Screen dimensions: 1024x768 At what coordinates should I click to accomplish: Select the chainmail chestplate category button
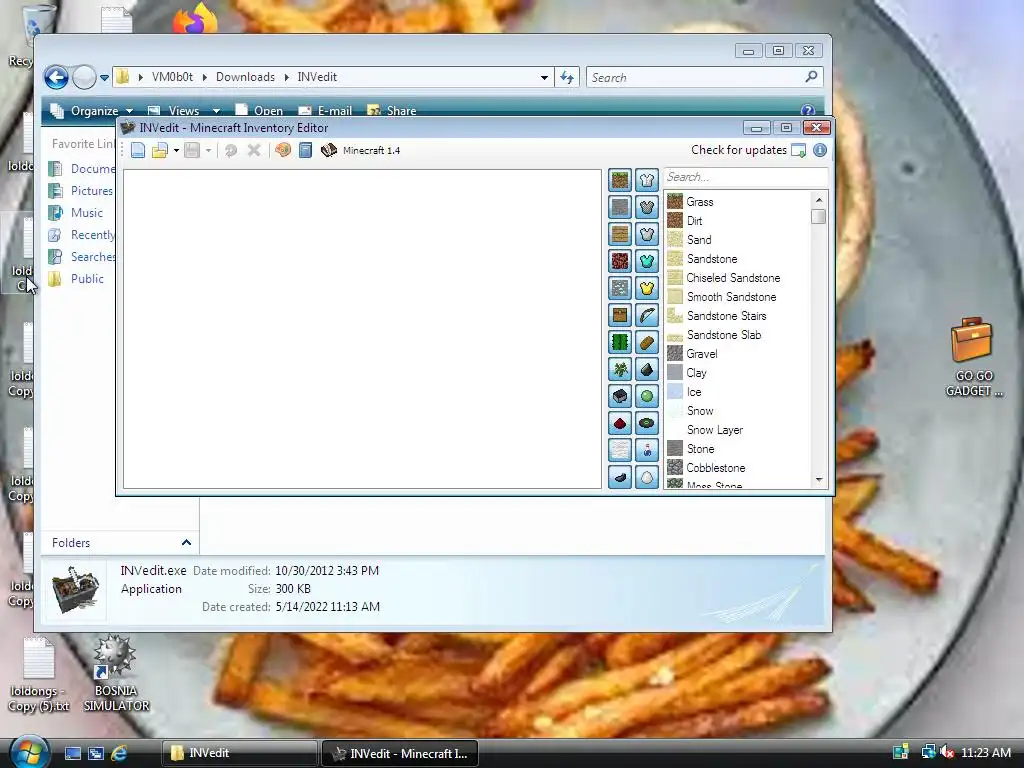click(x=647, y=207)
